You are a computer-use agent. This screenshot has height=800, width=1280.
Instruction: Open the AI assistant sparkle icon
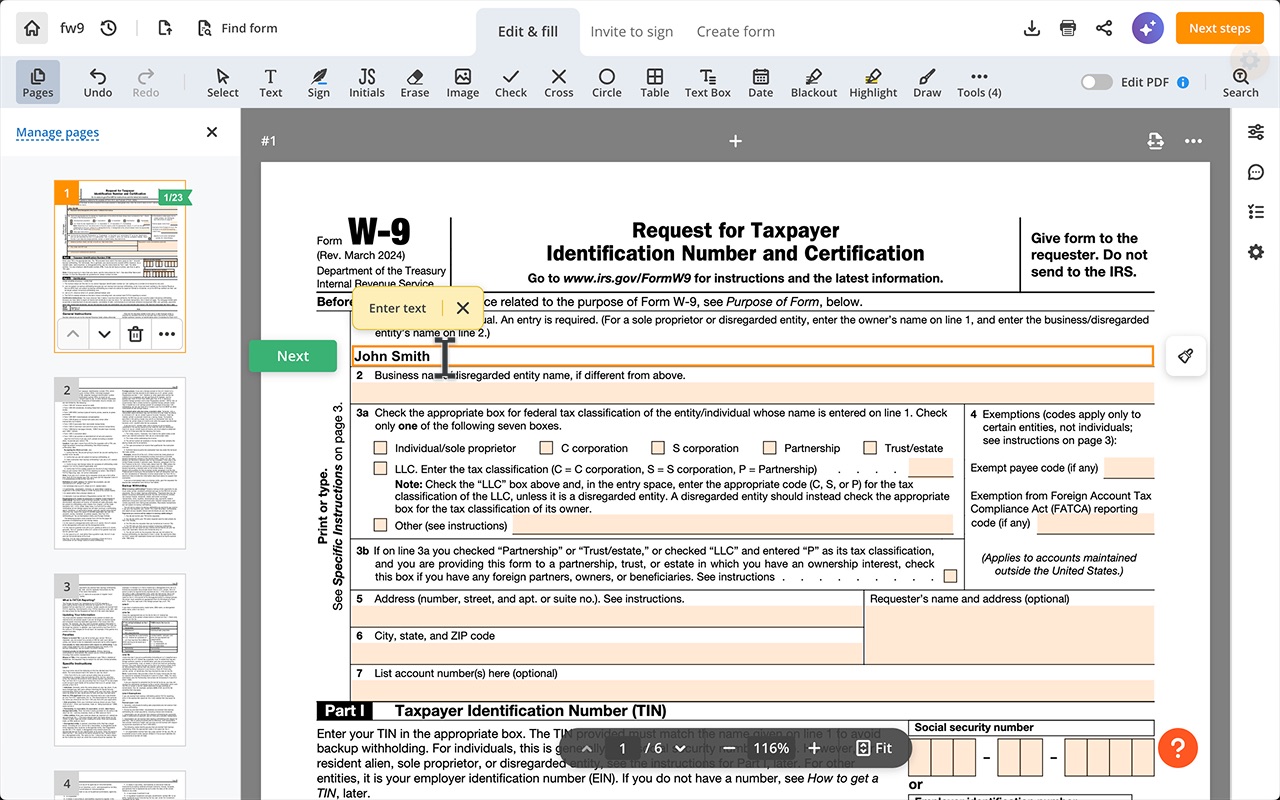click(1148, 28)
